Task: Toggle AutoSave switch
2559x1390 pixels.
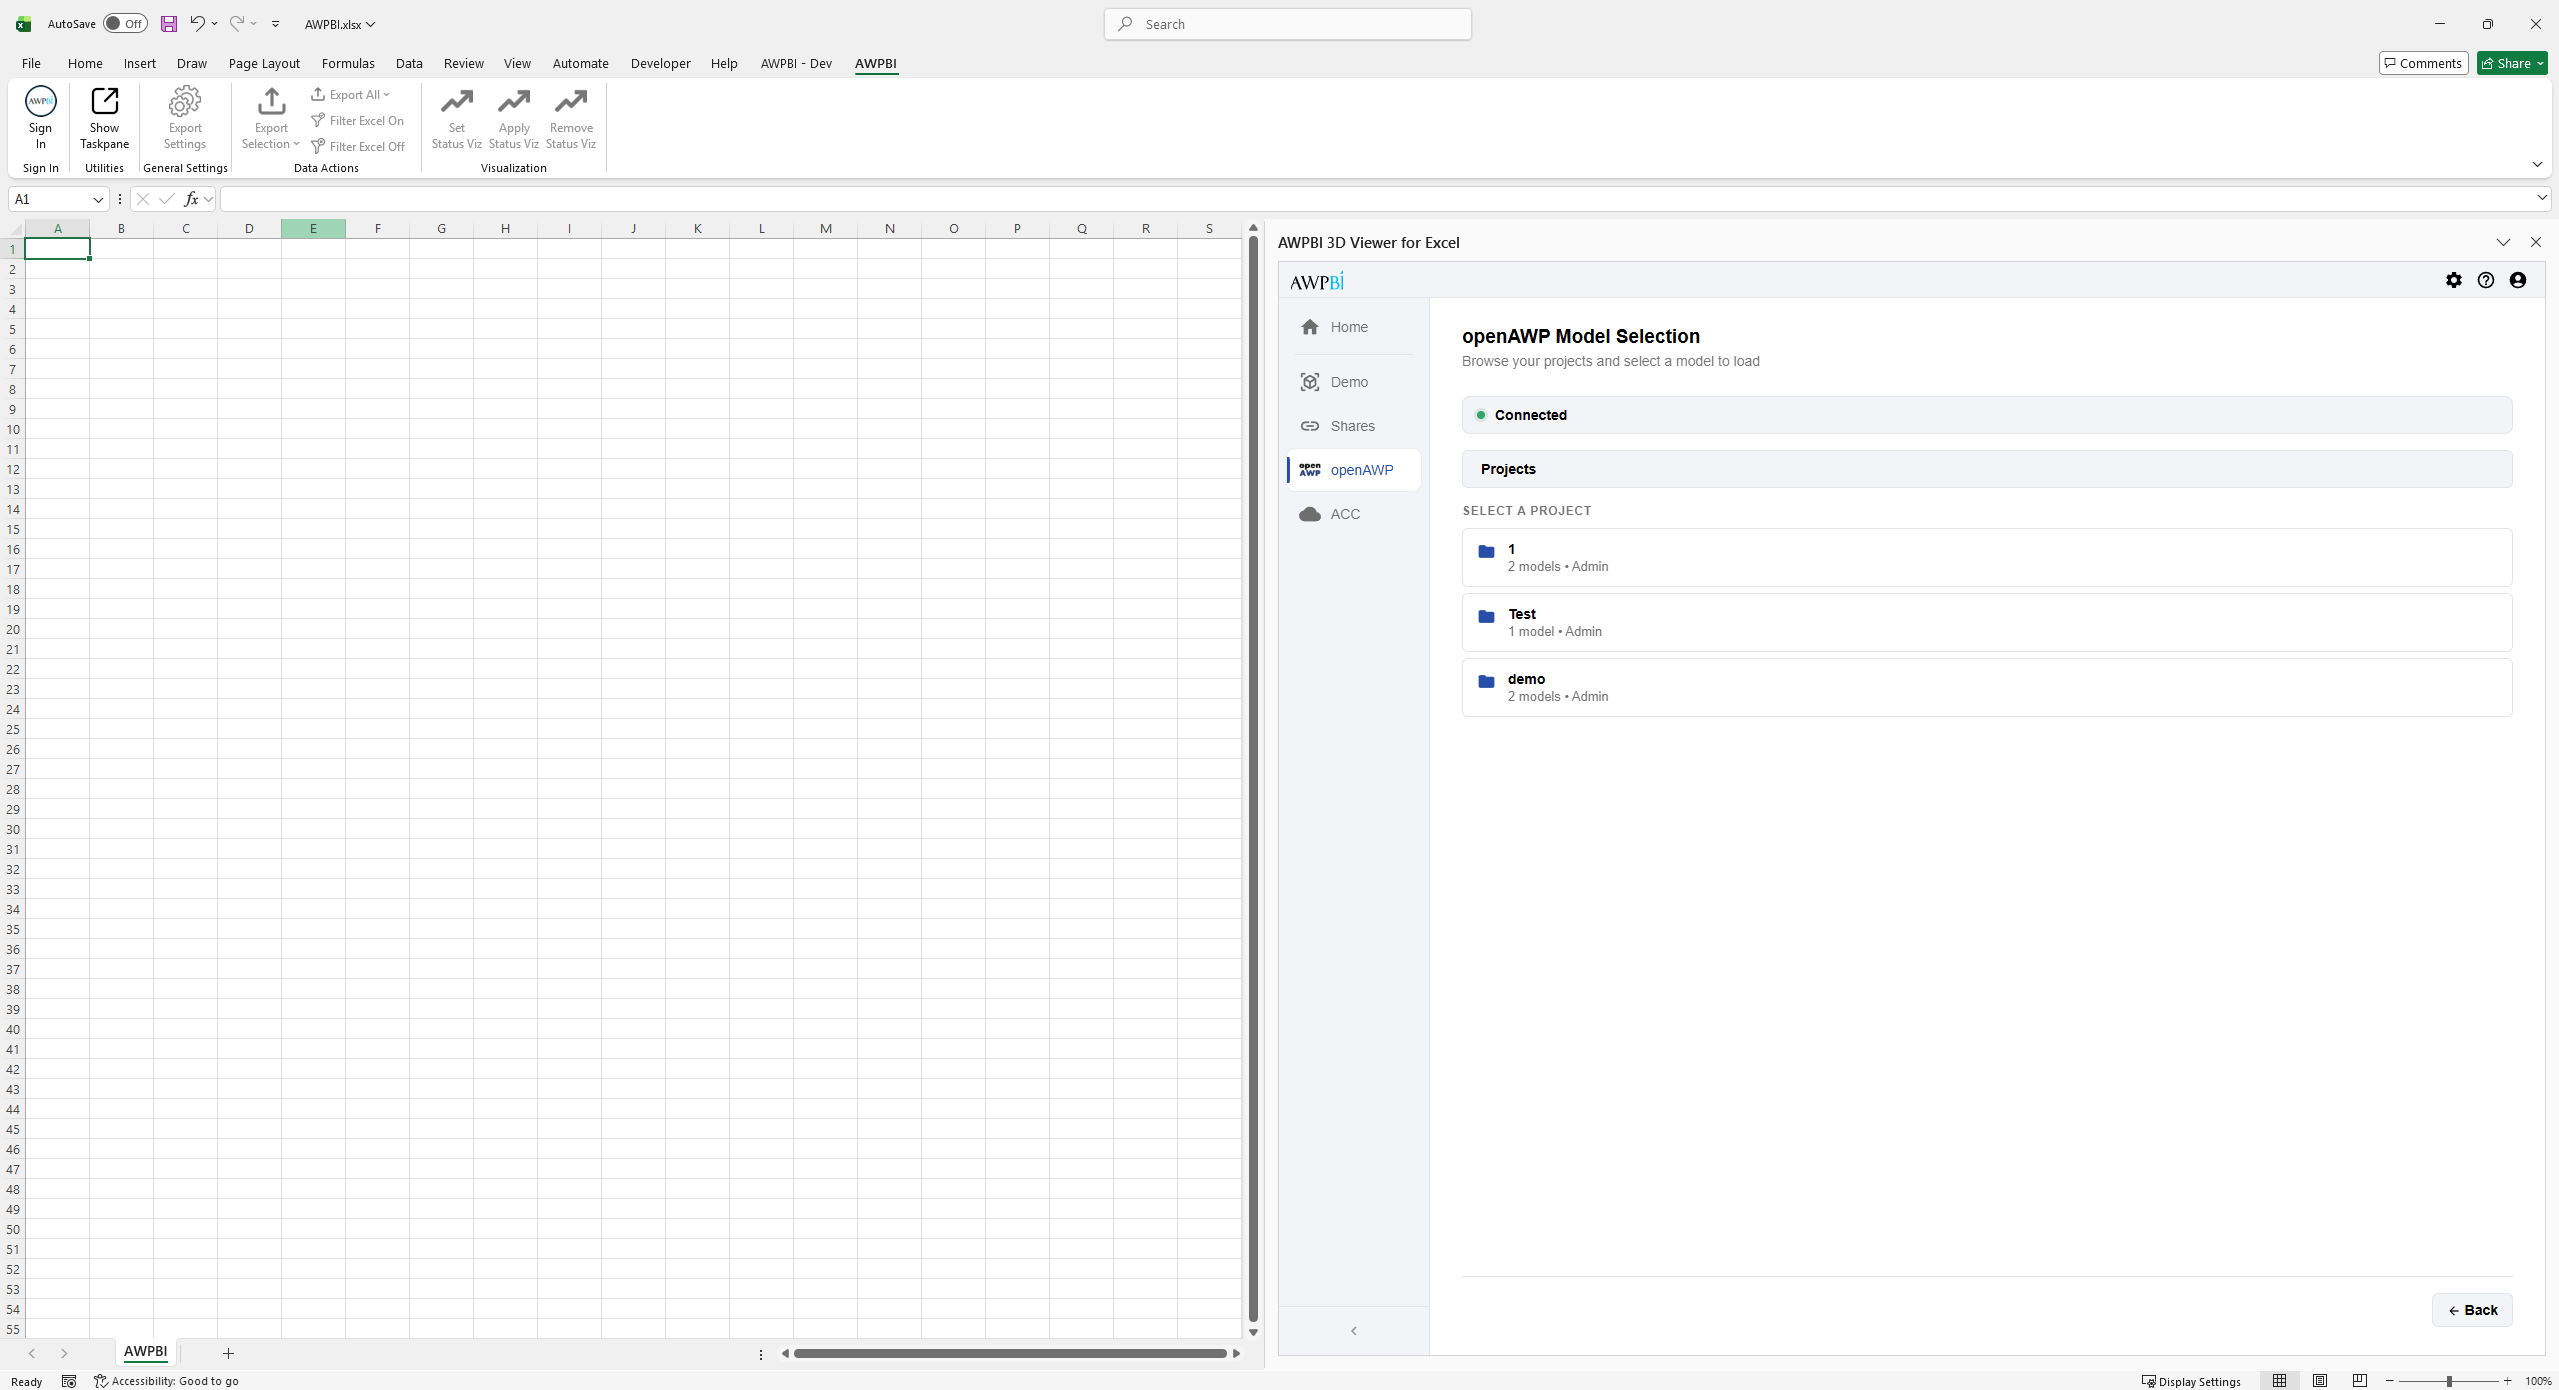Action: pyautogui.click(x=125, y=24)
